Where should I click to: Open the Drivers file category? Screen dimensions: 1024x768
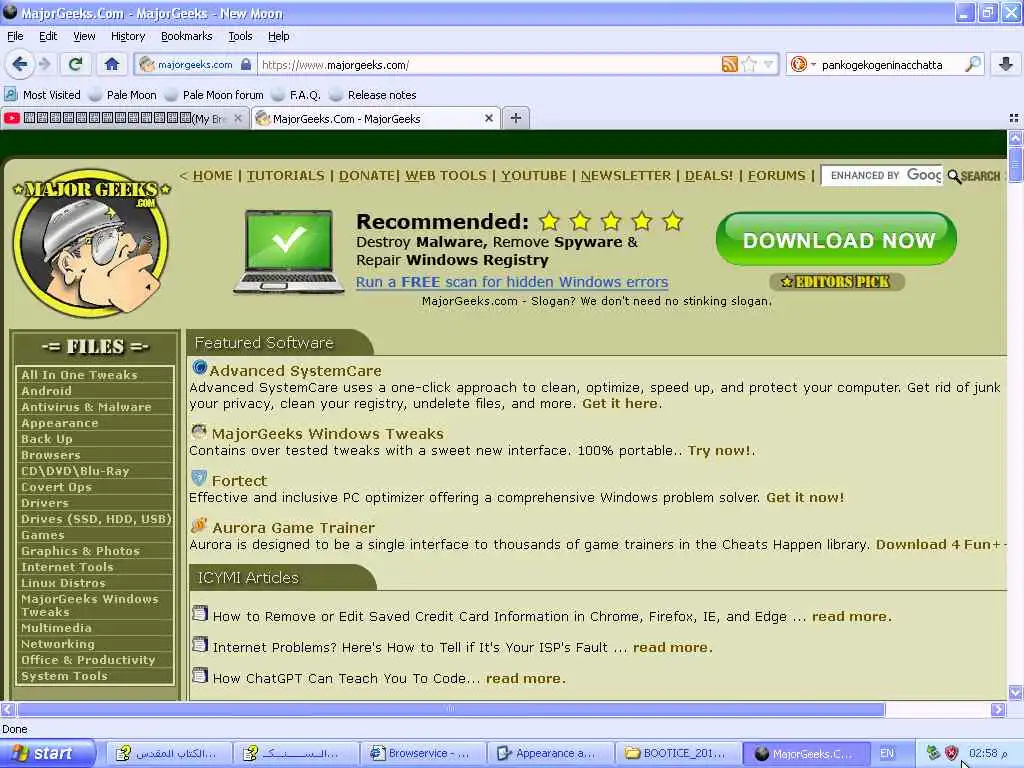44,503
